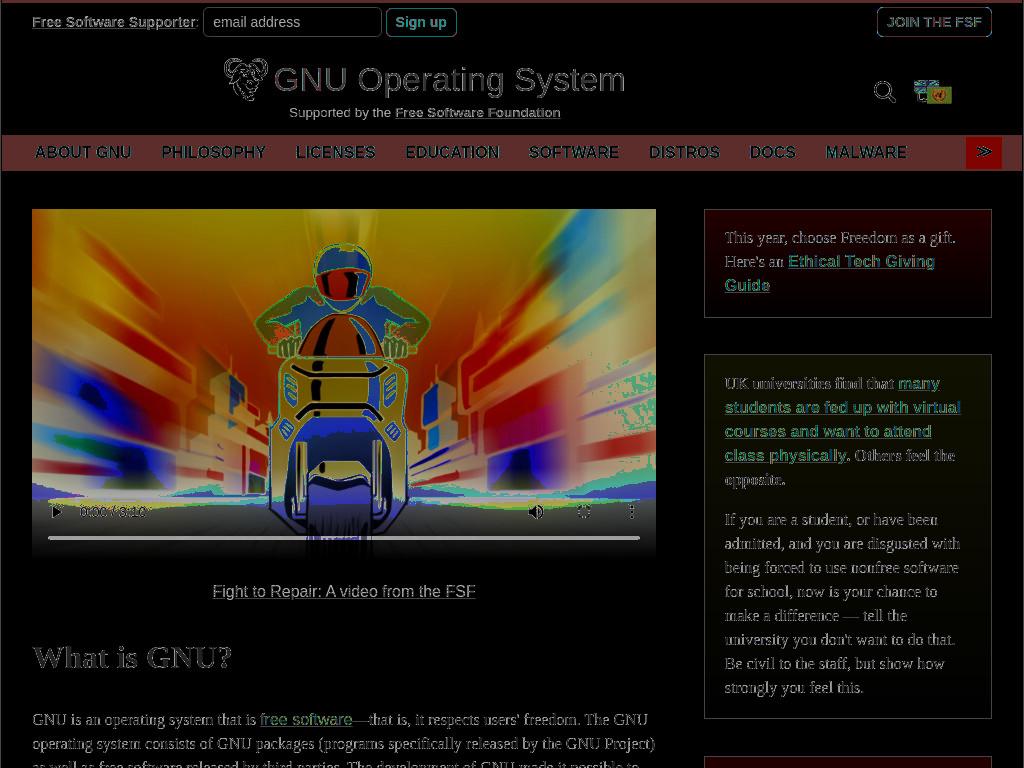Click JOIN THE FSF button
The height and width of the screenshot is (768, 1024).
(934, 22)
